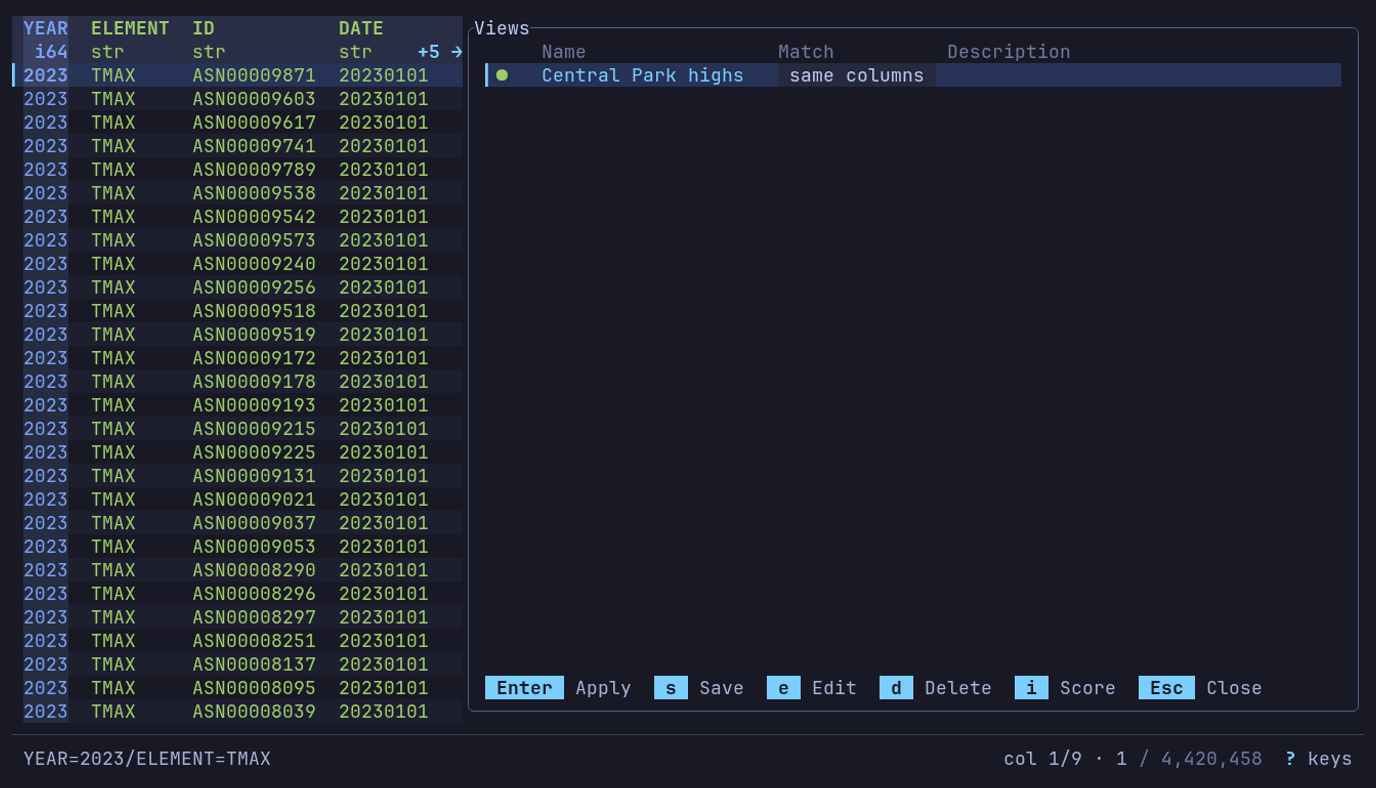This screenshot has height=788, width=1376.
Task: Click the YEAR=2023/ELEMENT=TMAX path in status bar
Action: 147,759
